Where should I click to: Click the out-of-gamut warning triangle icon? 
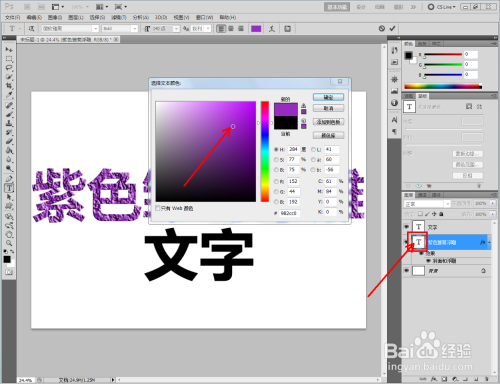(x=304, y=105)
